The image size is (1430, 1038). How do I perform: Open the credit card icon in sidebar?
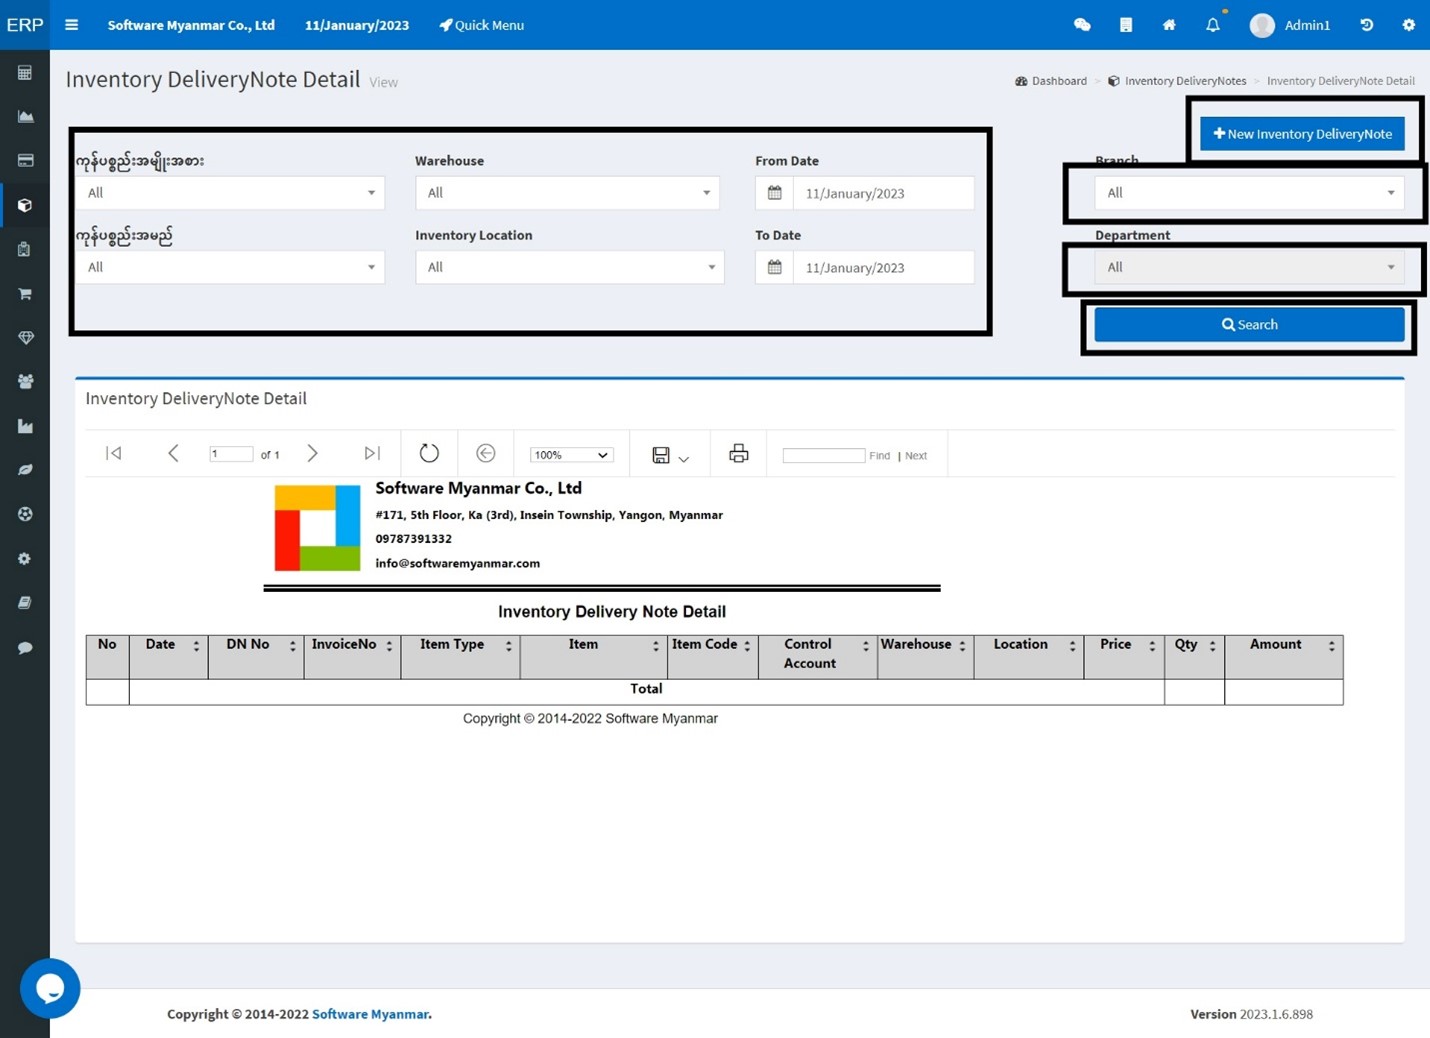(x=25, y=160)
